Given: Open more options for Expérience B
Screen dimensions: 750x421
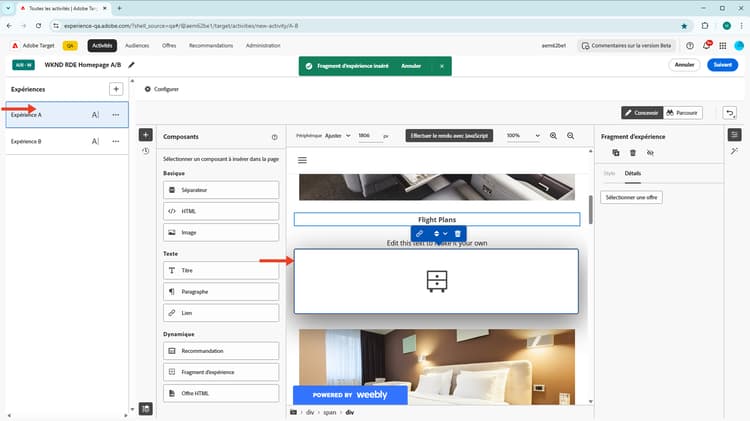Looking at the screenshot, I should 116,141.
